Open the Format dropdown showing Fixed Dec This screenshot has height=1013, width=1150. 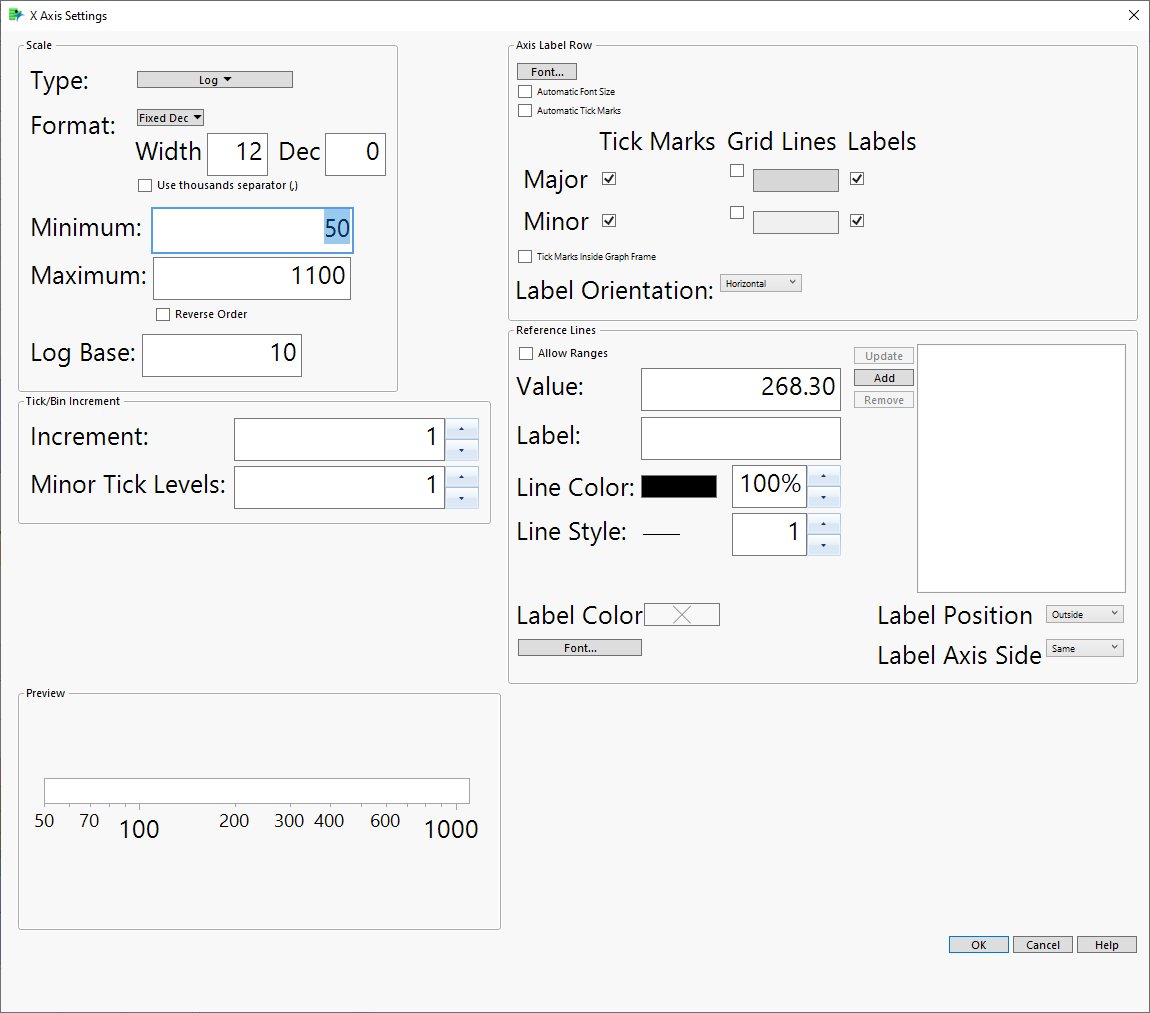click(169, 117)
